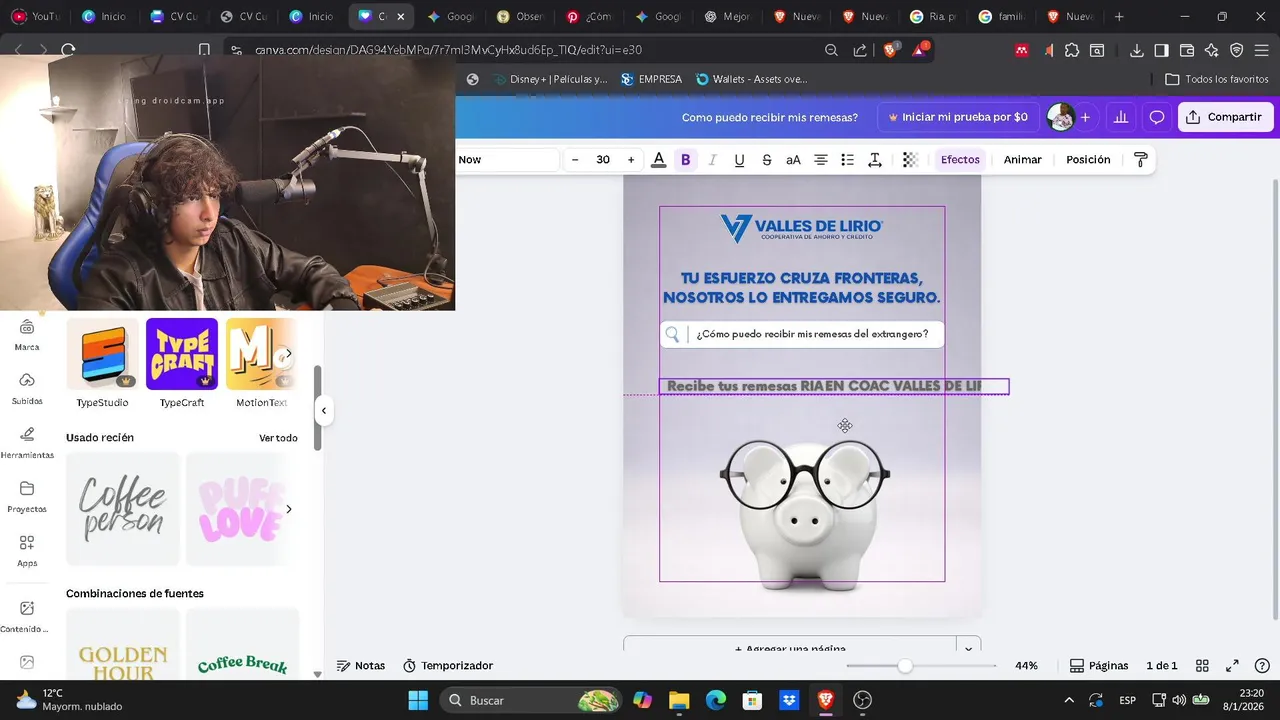Screen dimensions: 1280x720
Task: Open the Páginas pages view
Action: 1099,666
